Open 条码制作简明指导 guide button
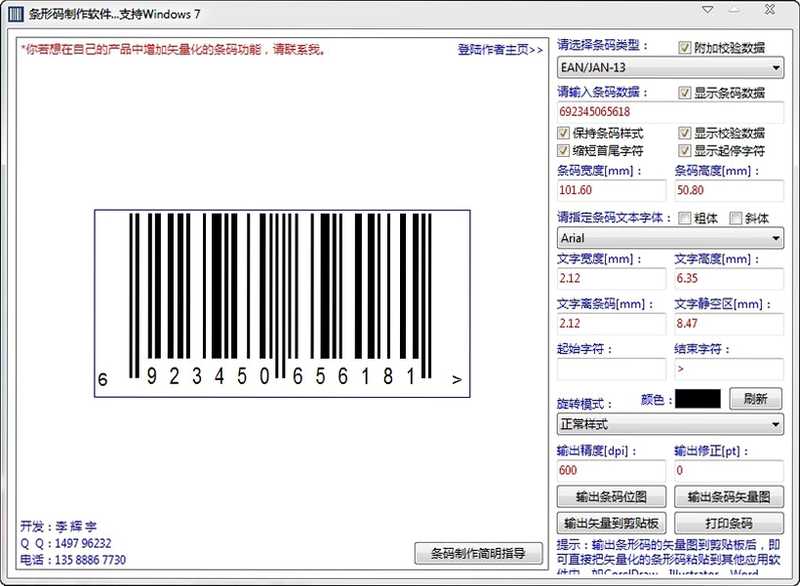This screenshot has height=586, width=800. point(478,553)
